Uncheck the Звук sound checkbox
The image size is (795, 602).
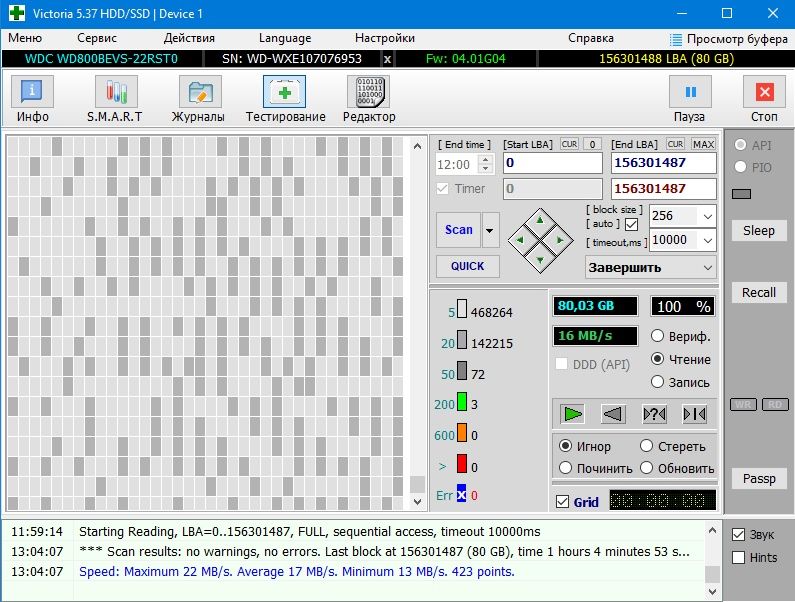tap(739, 534)
